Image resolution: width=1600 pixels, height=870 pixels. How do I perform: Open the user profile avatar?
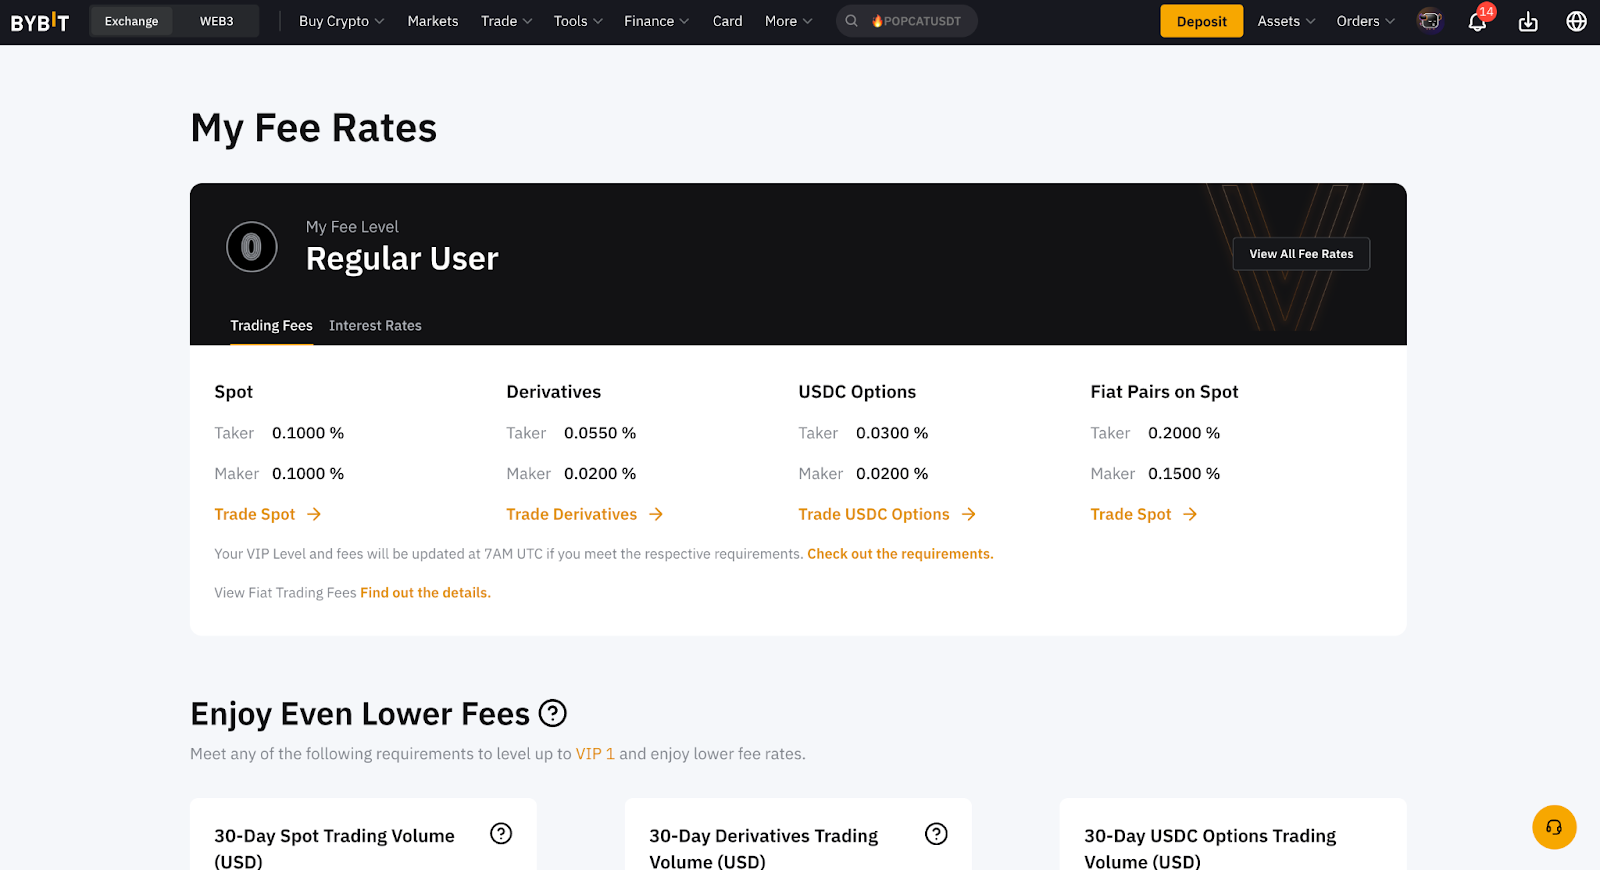click(1430, 21)
